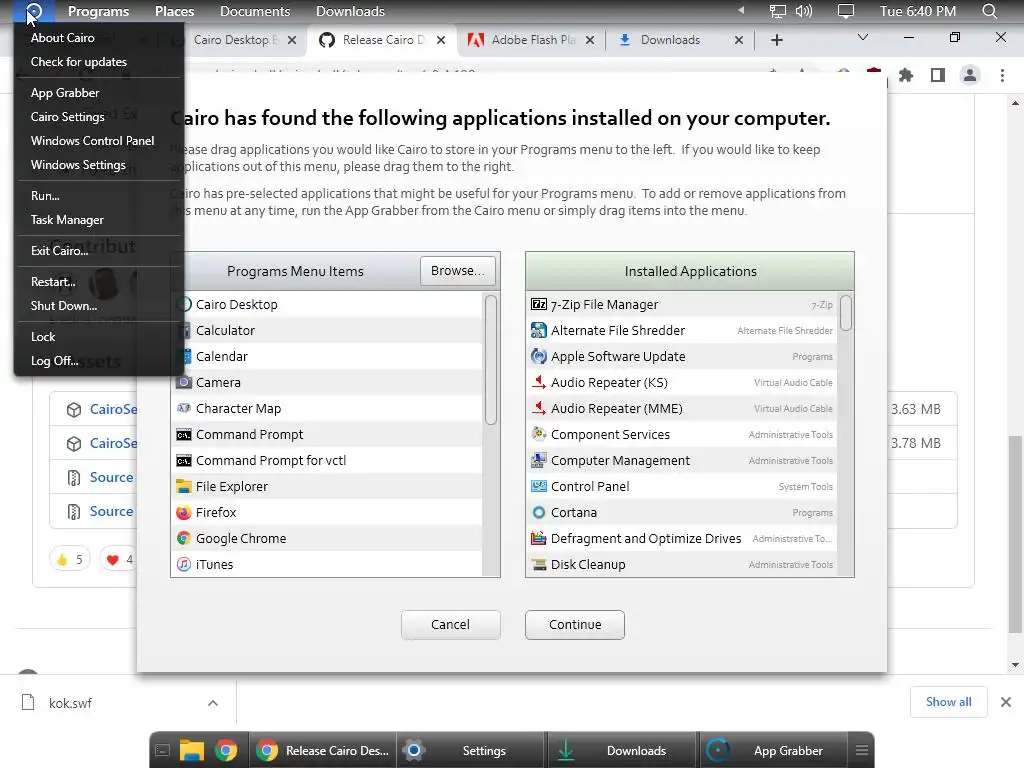The height and width of the screenshot is (768, 1024).
Task: Select the Defragment and Optimize Drives icon
Action: tap(539, 538)
